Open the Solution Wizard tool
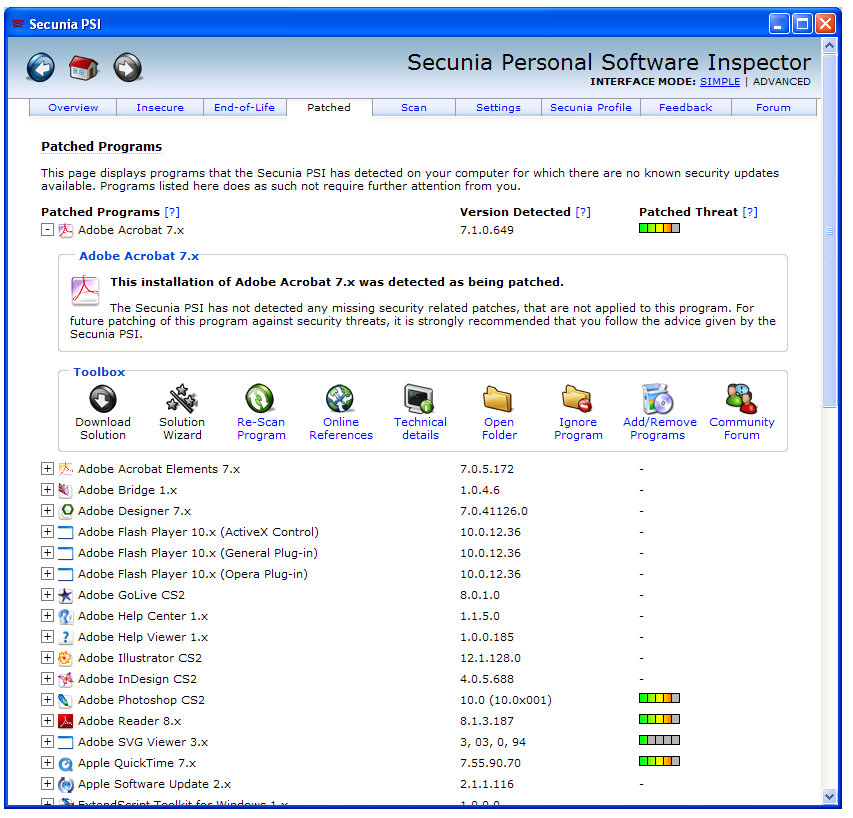The image size is (853, 818). 182,400
